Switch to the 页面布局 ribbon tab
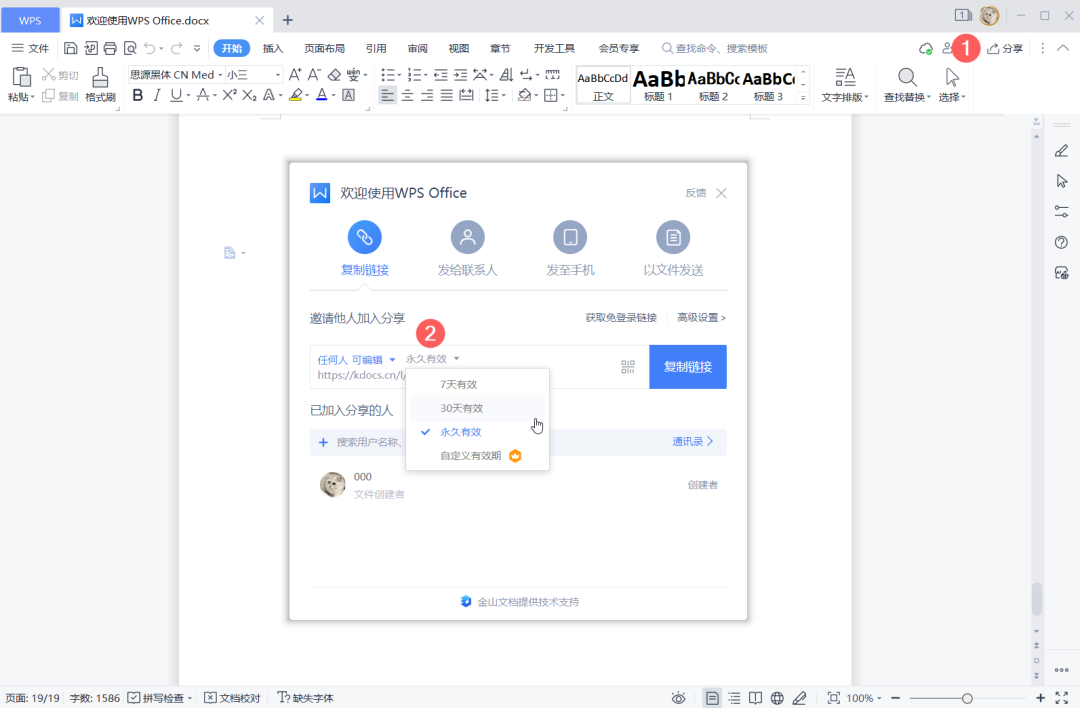1080x708 pixels. [324, 48]
